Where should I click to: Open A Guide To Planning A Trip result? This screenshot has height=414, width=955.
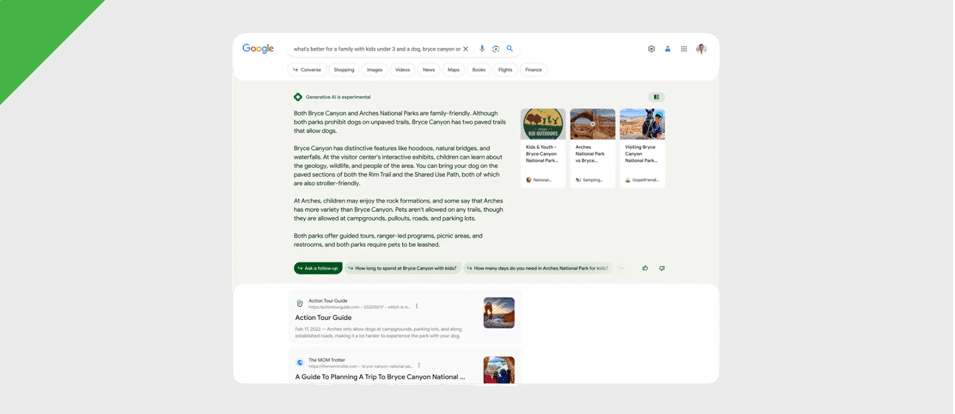(x=380, y=377)
